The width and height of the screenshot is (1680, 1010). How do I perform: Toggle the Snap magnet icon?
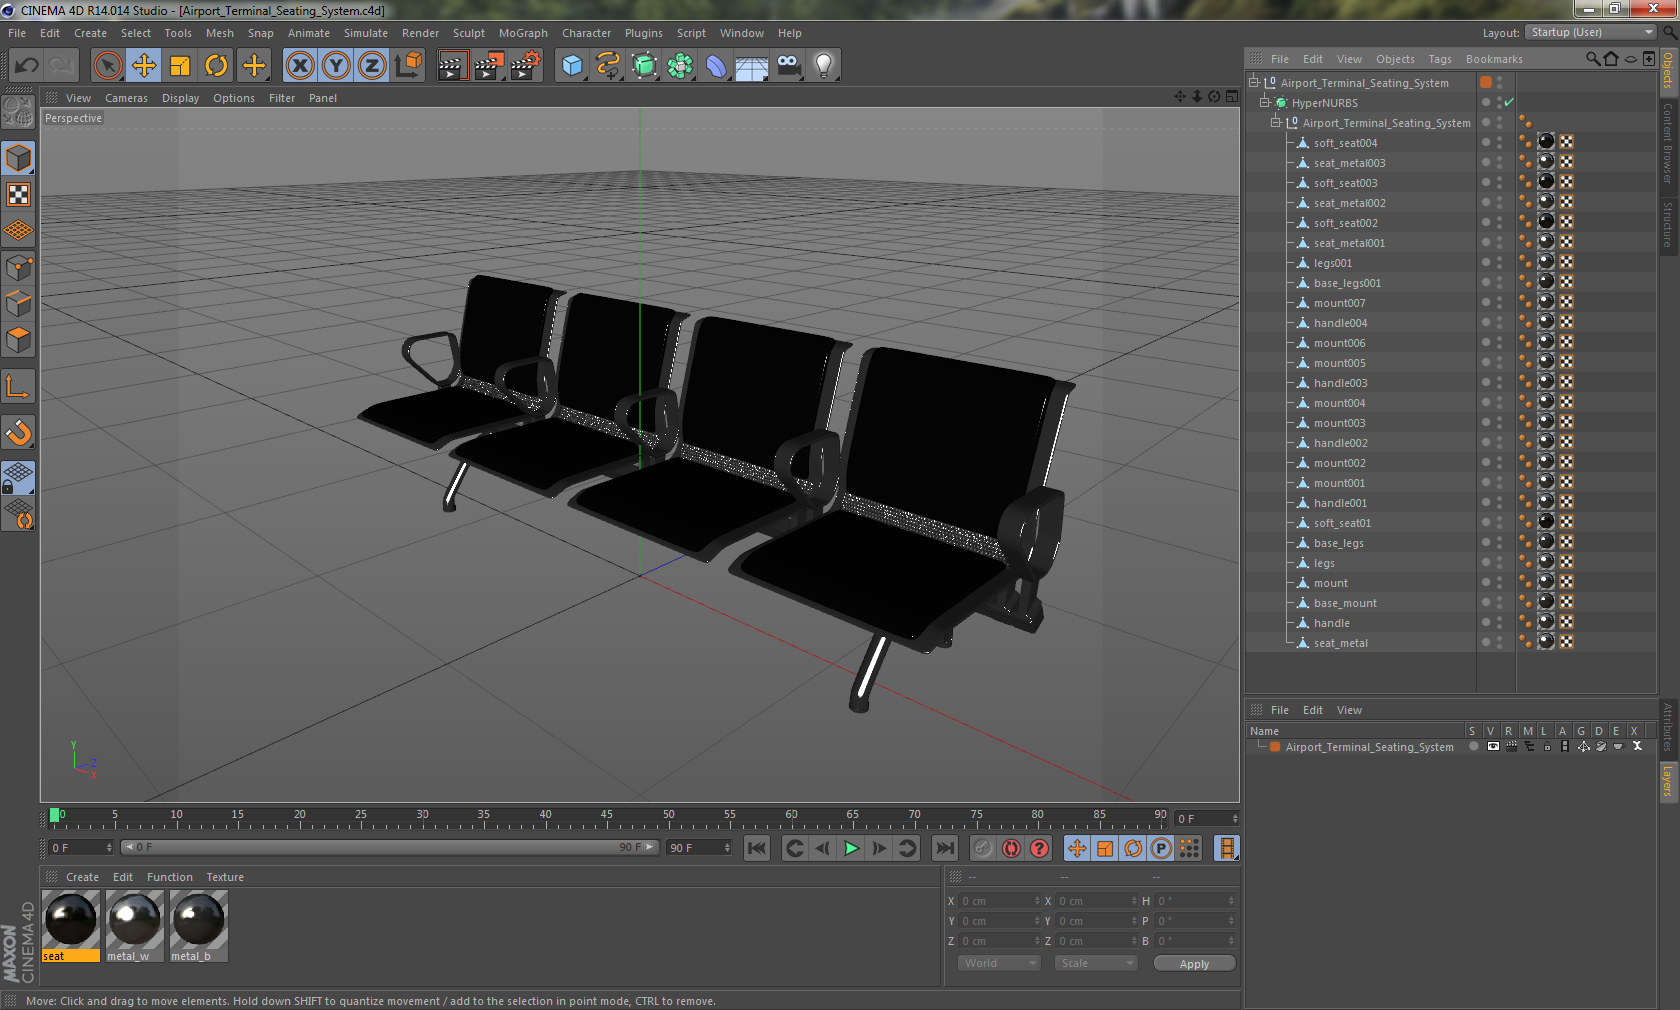18,432
